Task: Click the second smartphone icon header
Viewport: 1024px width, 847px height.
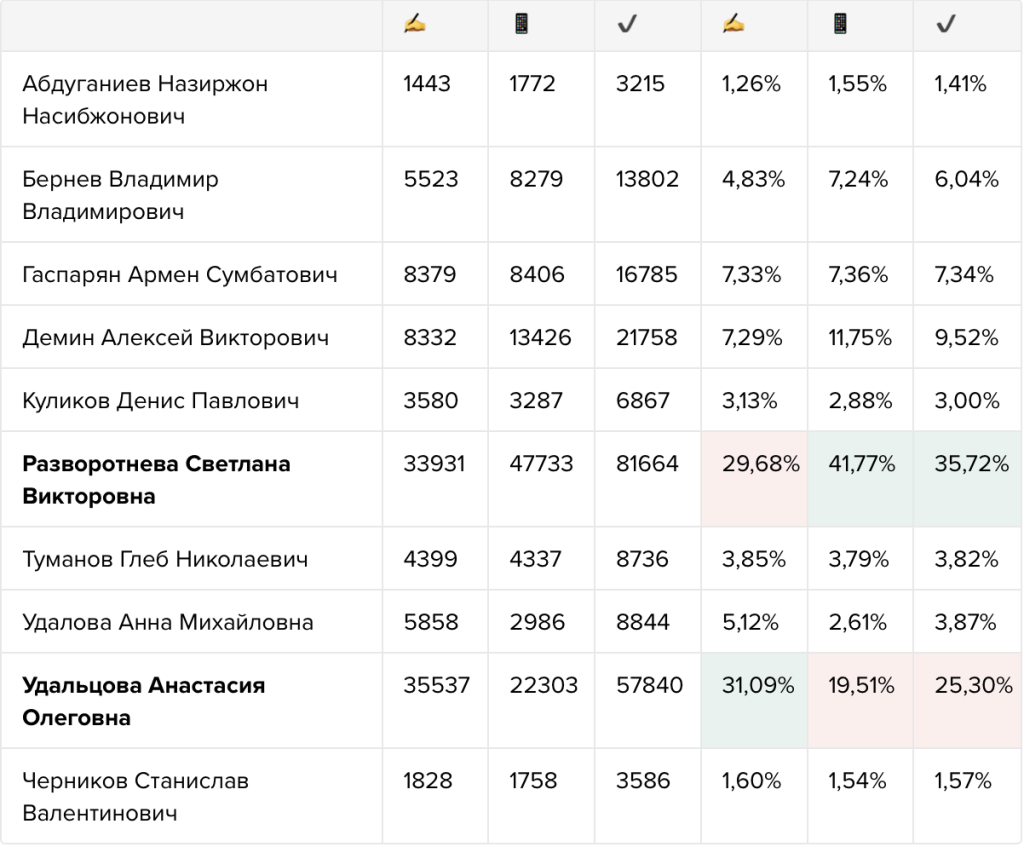Action: coord(840,24)
